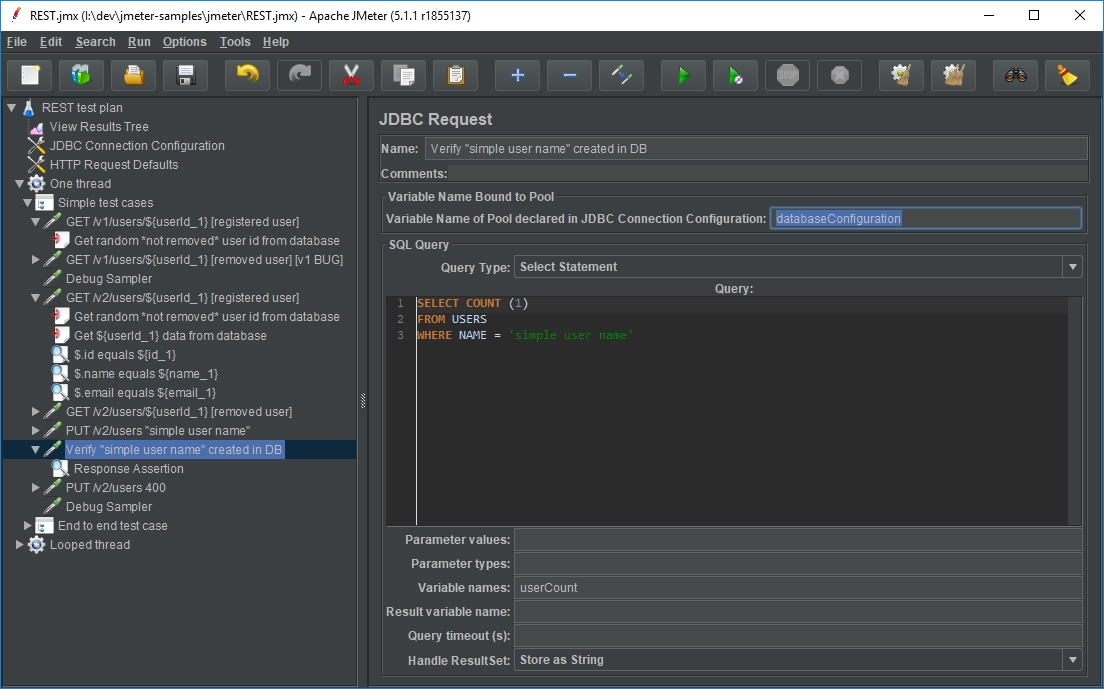The width and height of the screenshot is (1104, 689).
Task: Select View Results Tree listener
Action: 99,127
